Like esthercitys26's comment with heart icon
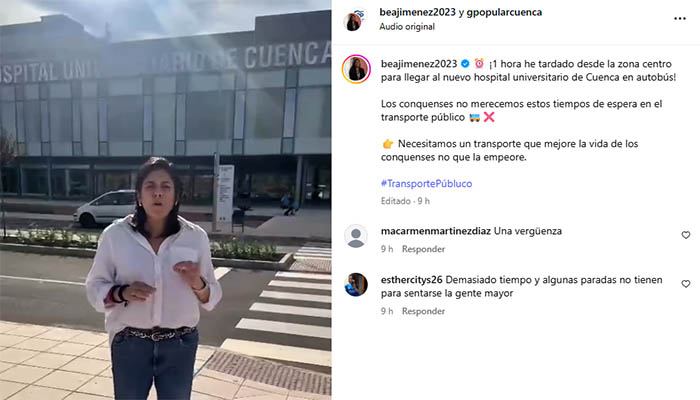This screenshot has height=400, width=700. click(x=686, y=284)
